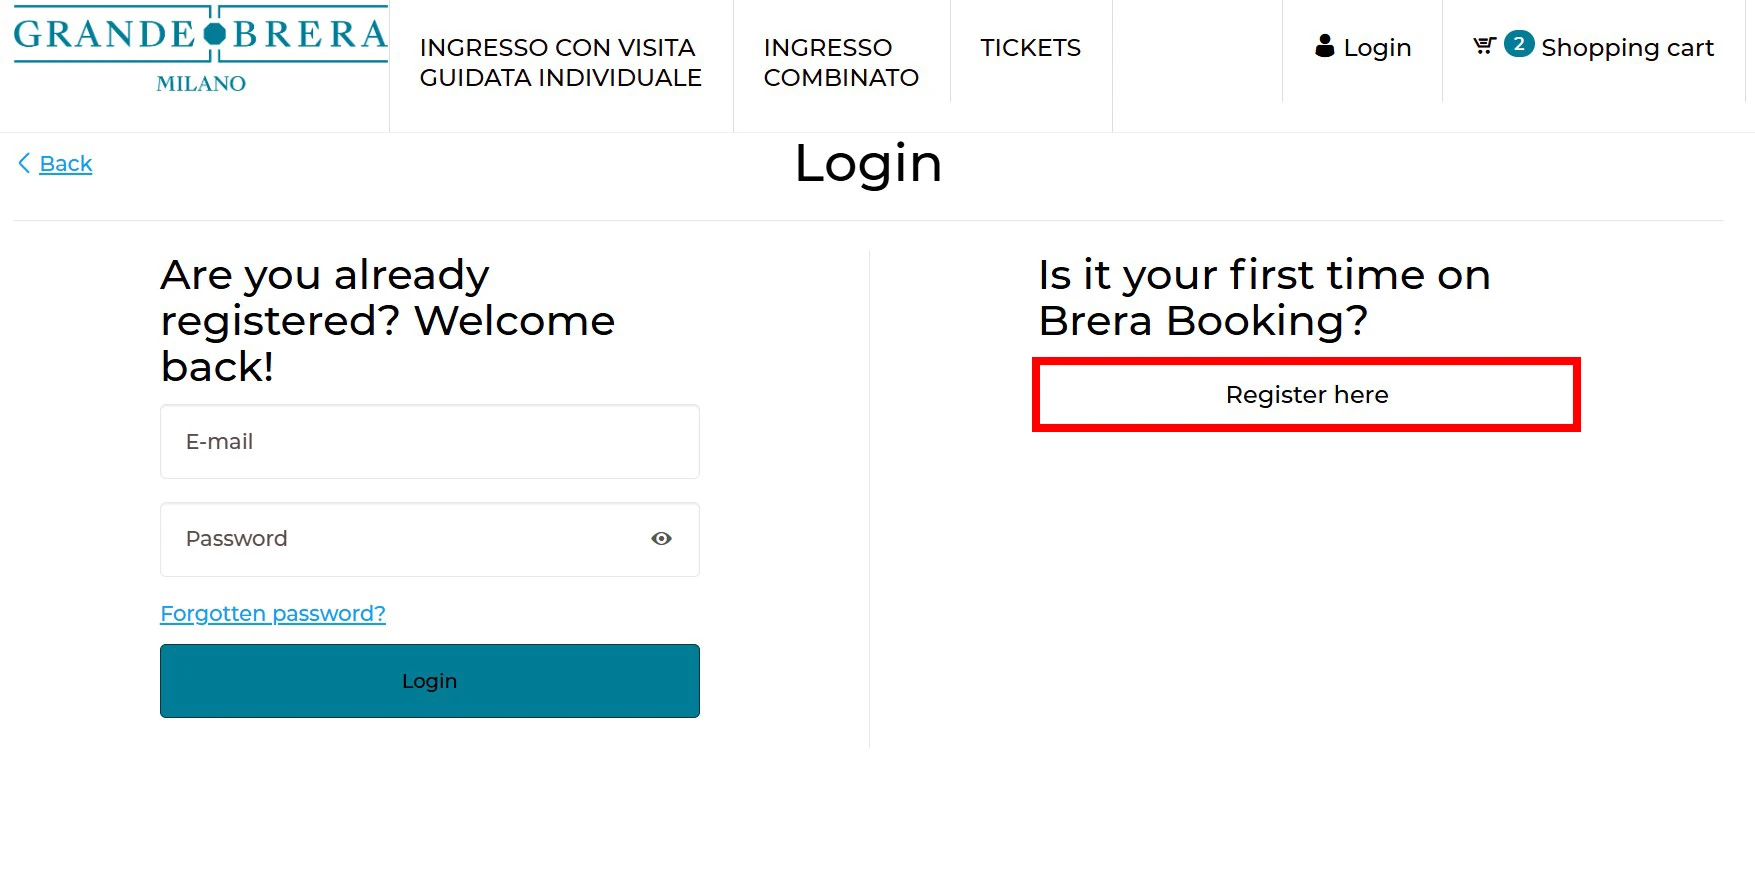The width and height of the screenshot is (1755, 895).
Task: Follow the Forgotten password link
Action: [273, 614]
